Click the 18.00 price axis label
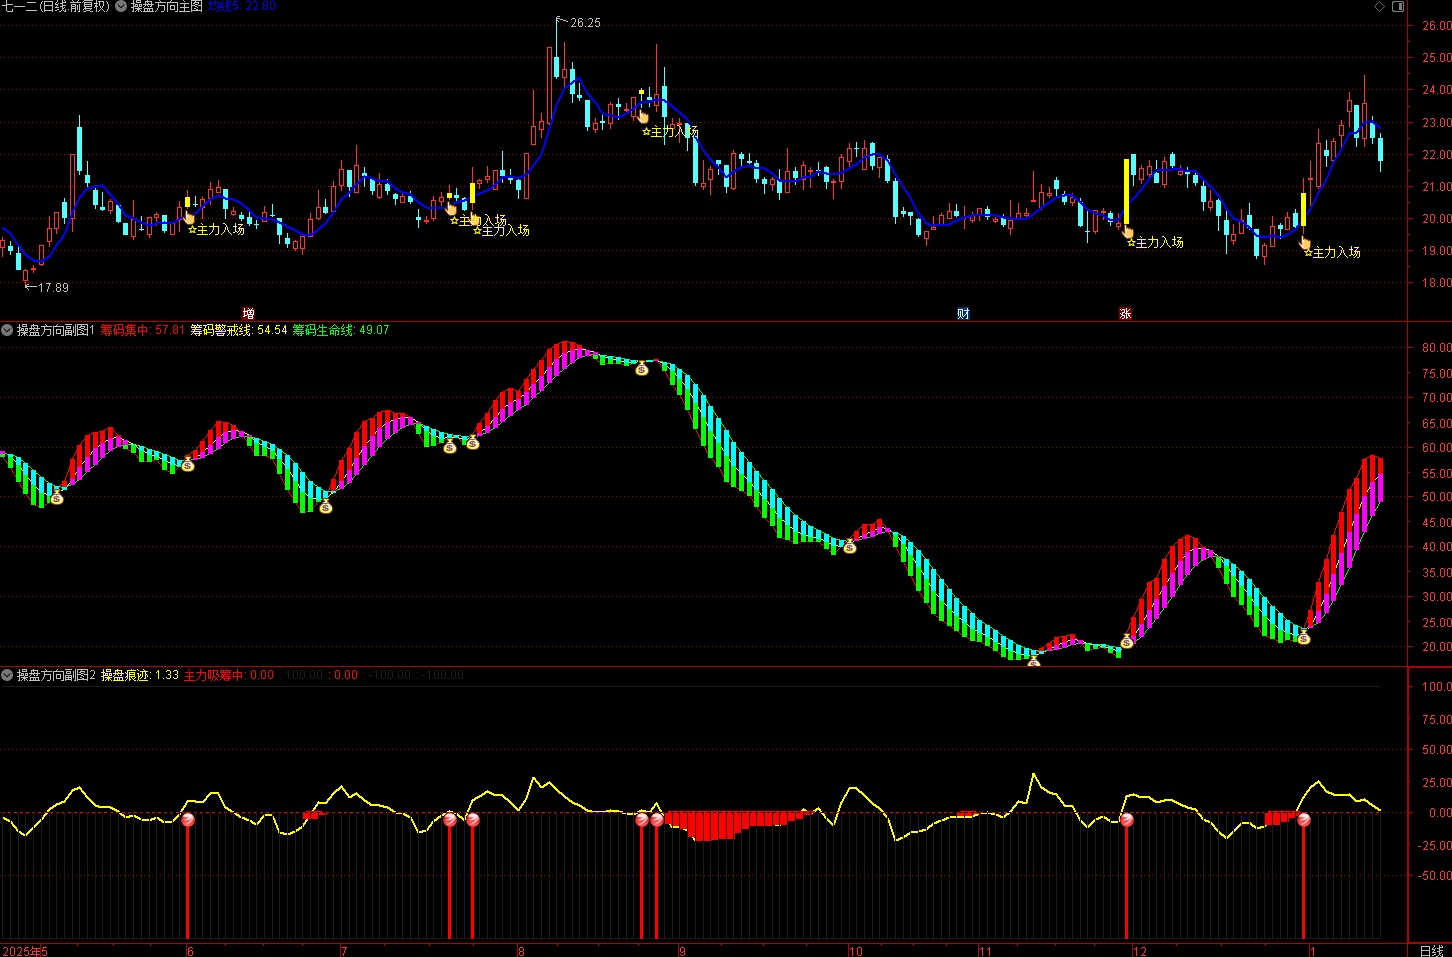1452x957 pixels. 1436,283
